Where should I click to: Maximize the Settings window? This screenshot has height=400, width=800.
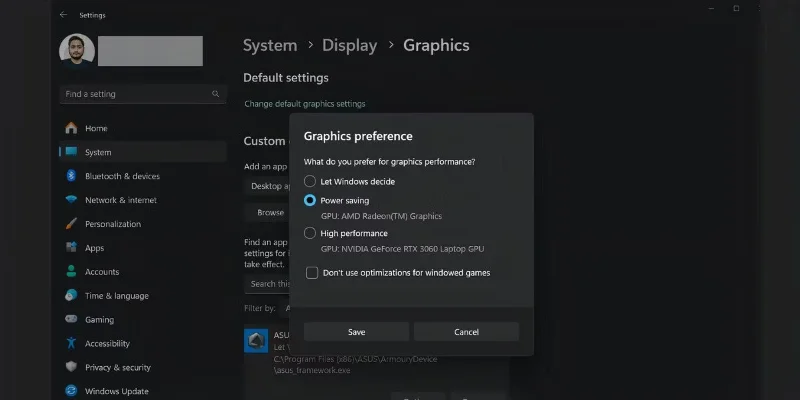point(736,9)
